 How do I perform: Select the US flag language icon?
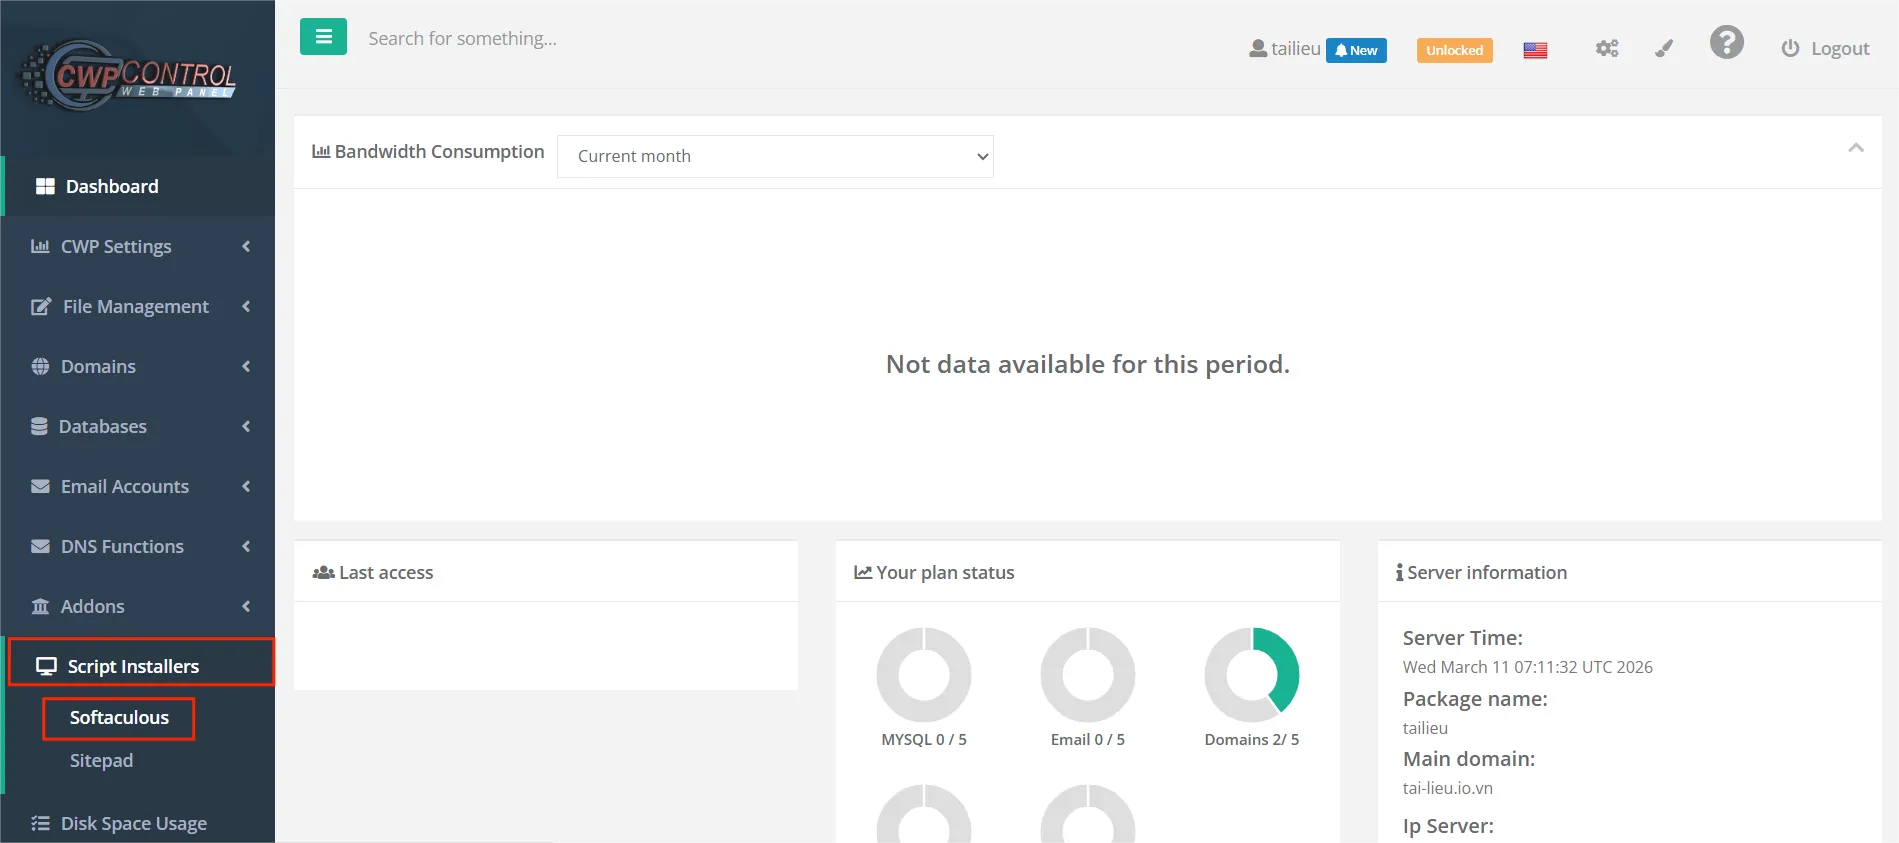pos(1535,50)
